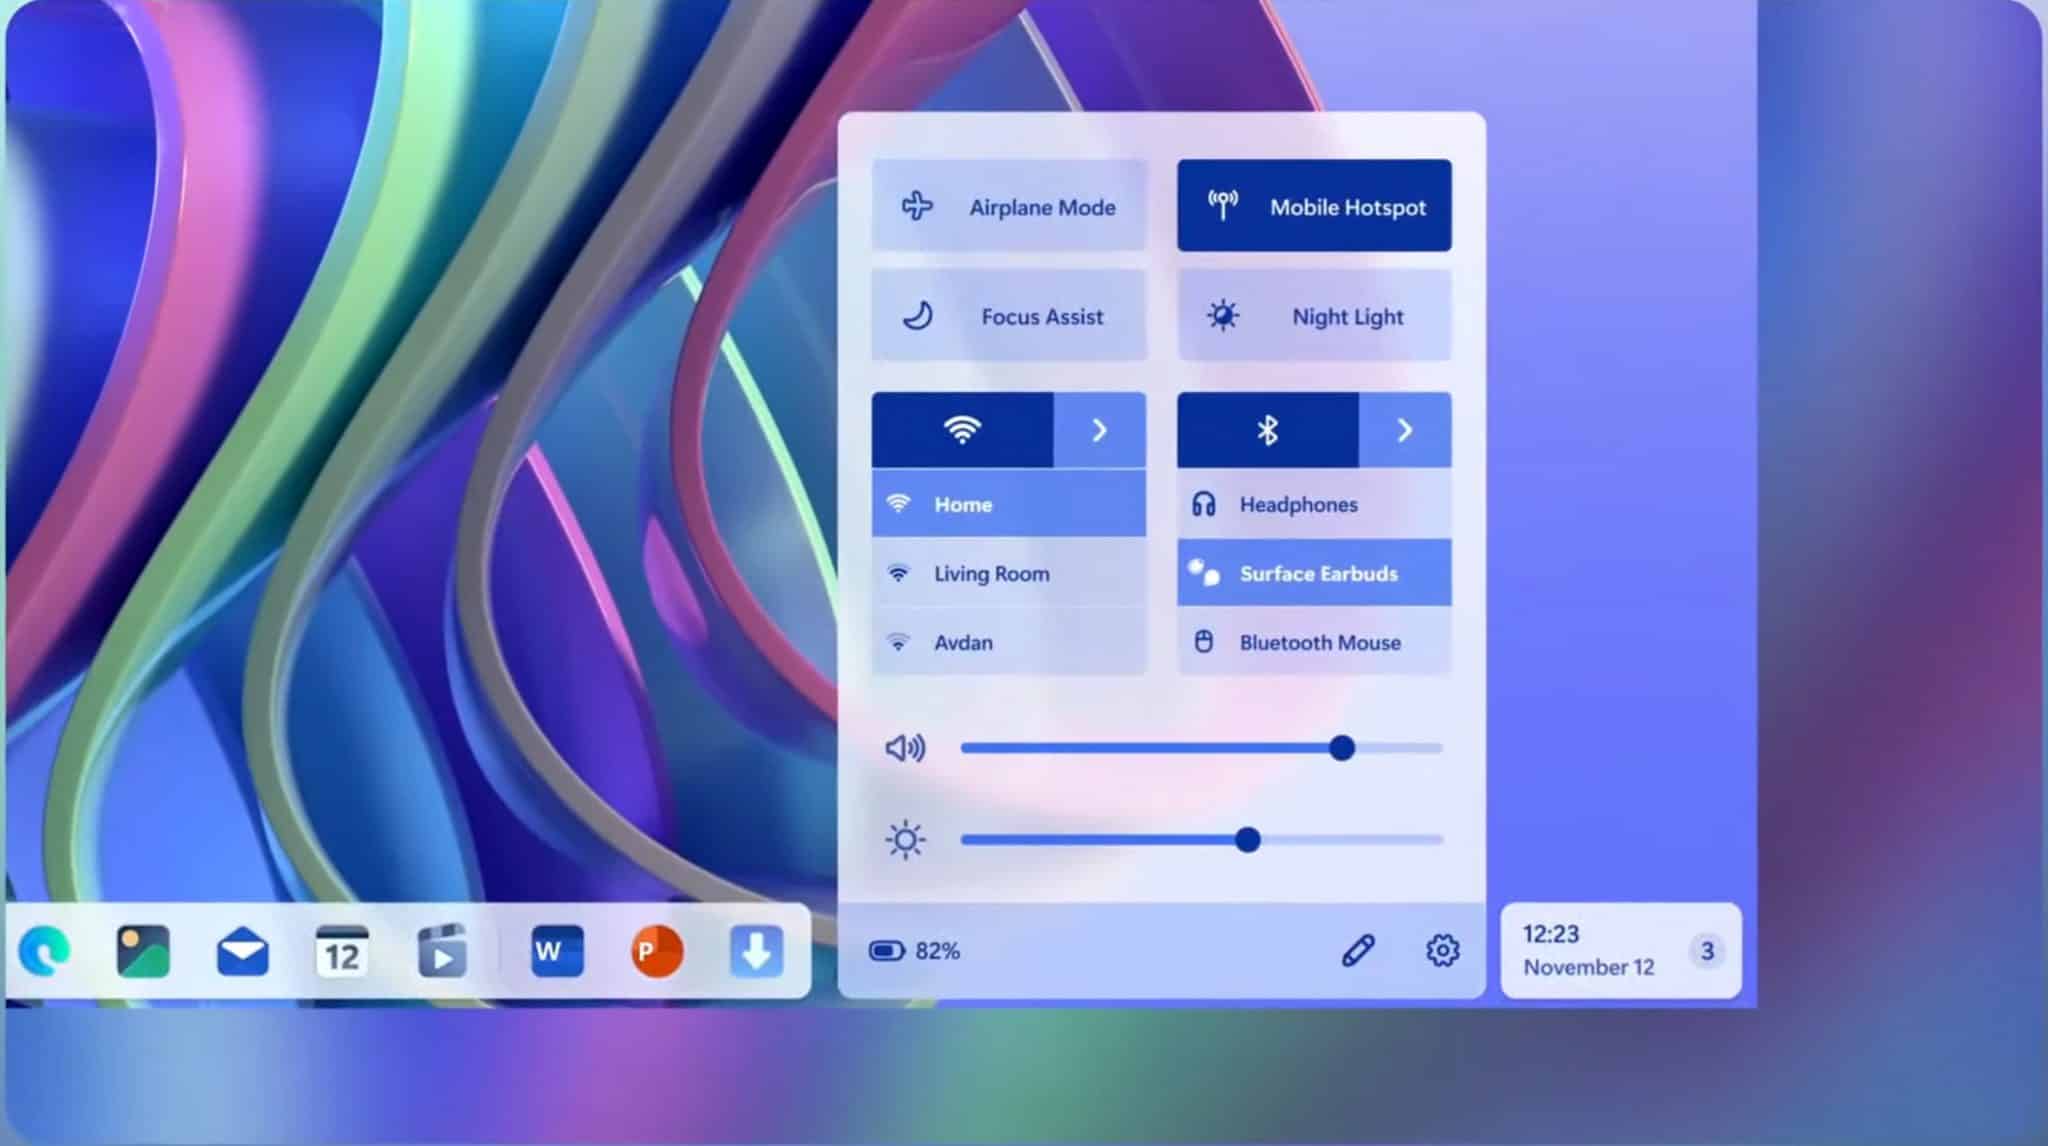Enable Night Light
This screenshot has height=1146, width=2048.
[x=1313, y=316]
